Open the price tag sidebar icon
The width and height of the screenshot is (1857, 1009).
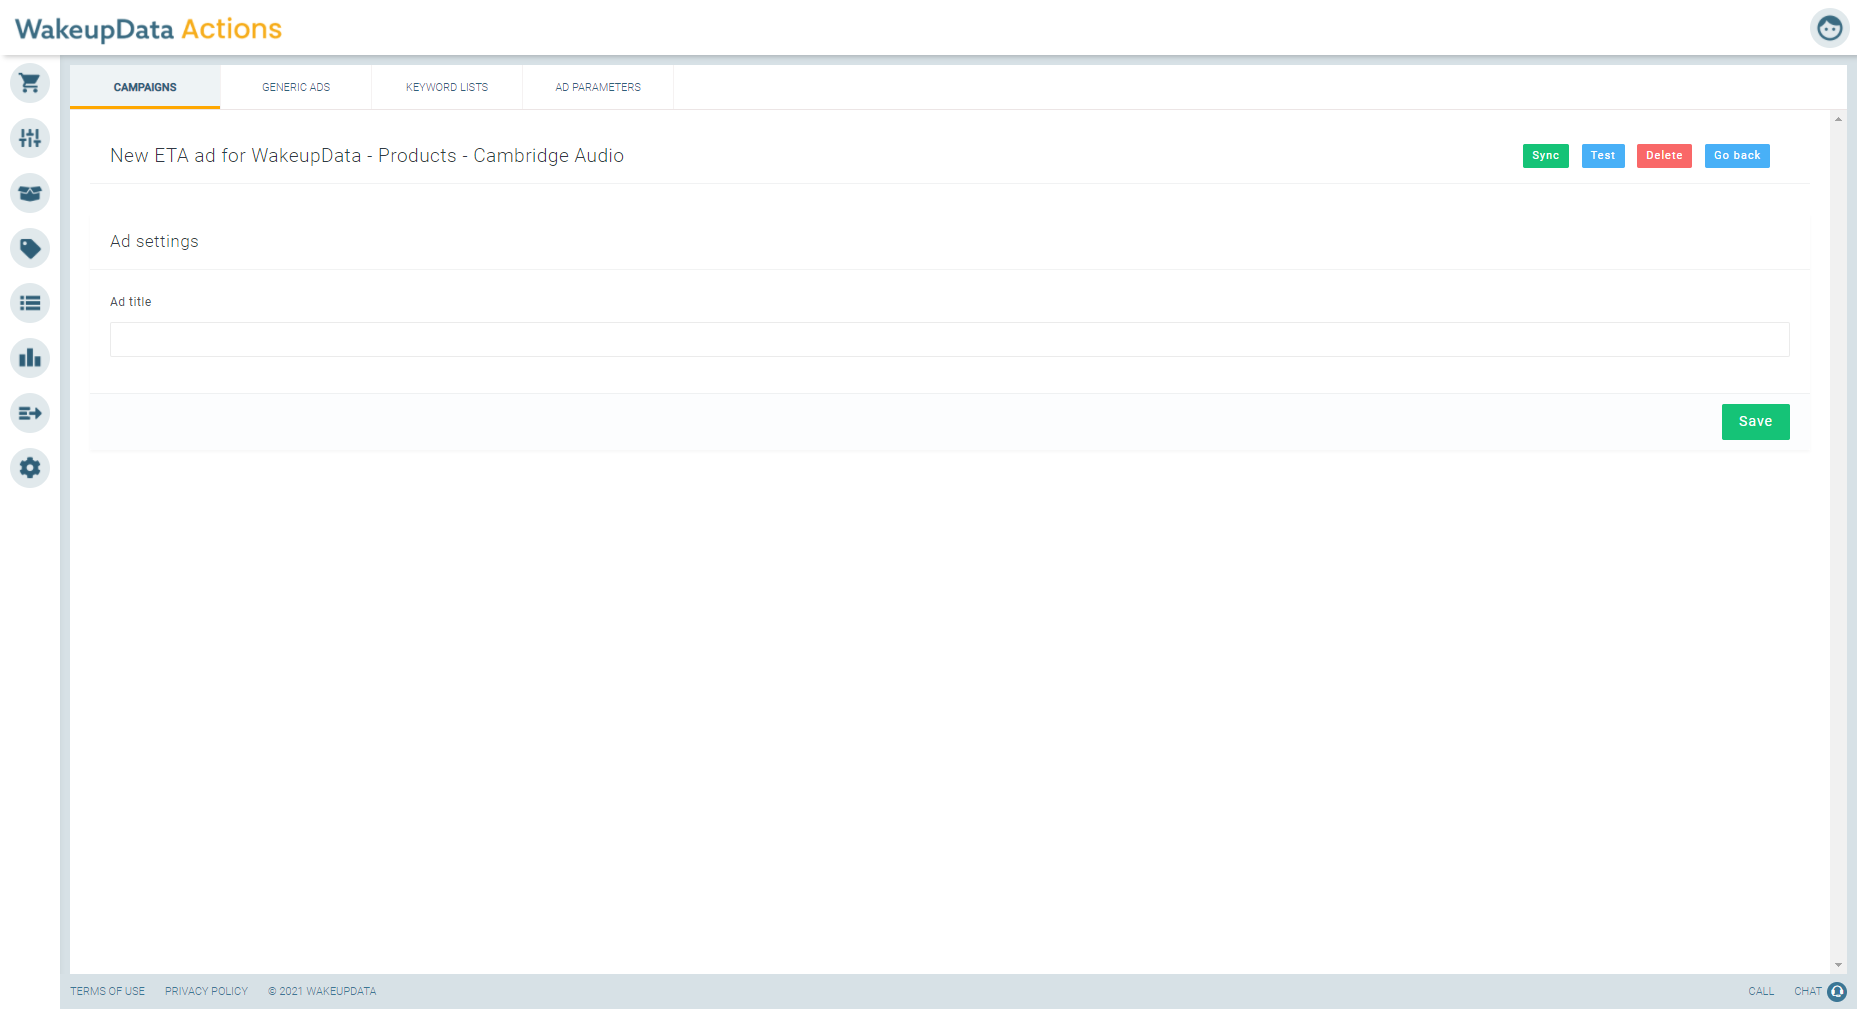(30, 248)
